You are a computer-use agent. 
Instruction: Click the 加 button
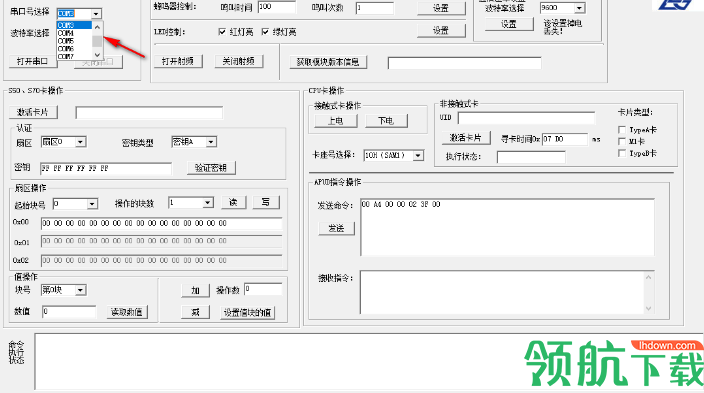tap(195, 291)
